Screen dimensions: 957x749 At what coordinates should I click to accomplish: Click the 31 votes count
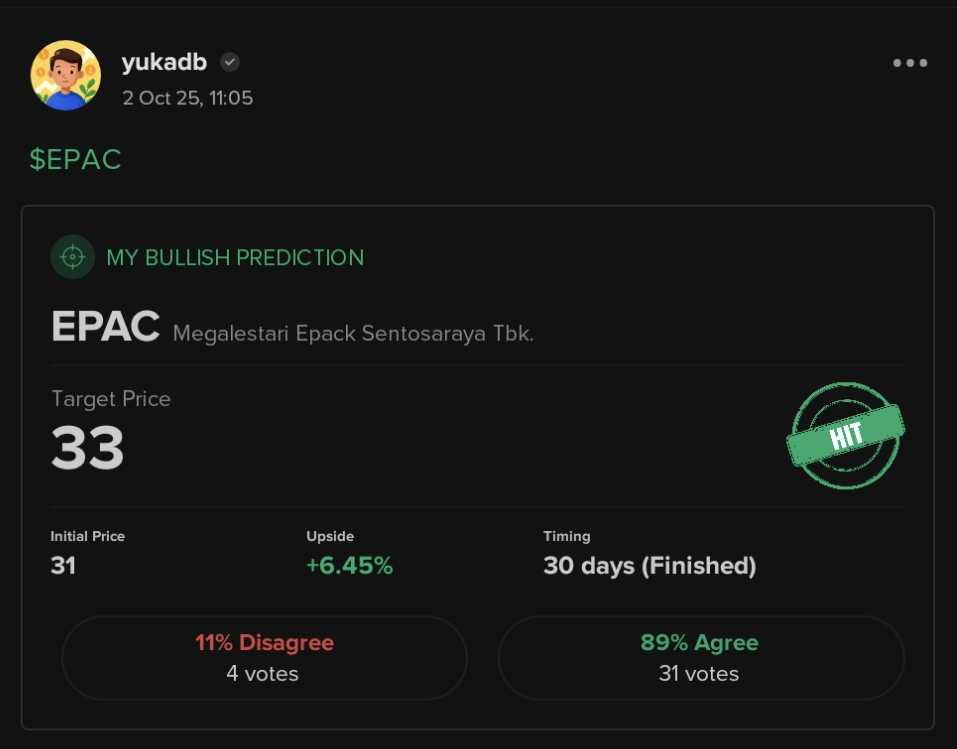coord(699,674)
